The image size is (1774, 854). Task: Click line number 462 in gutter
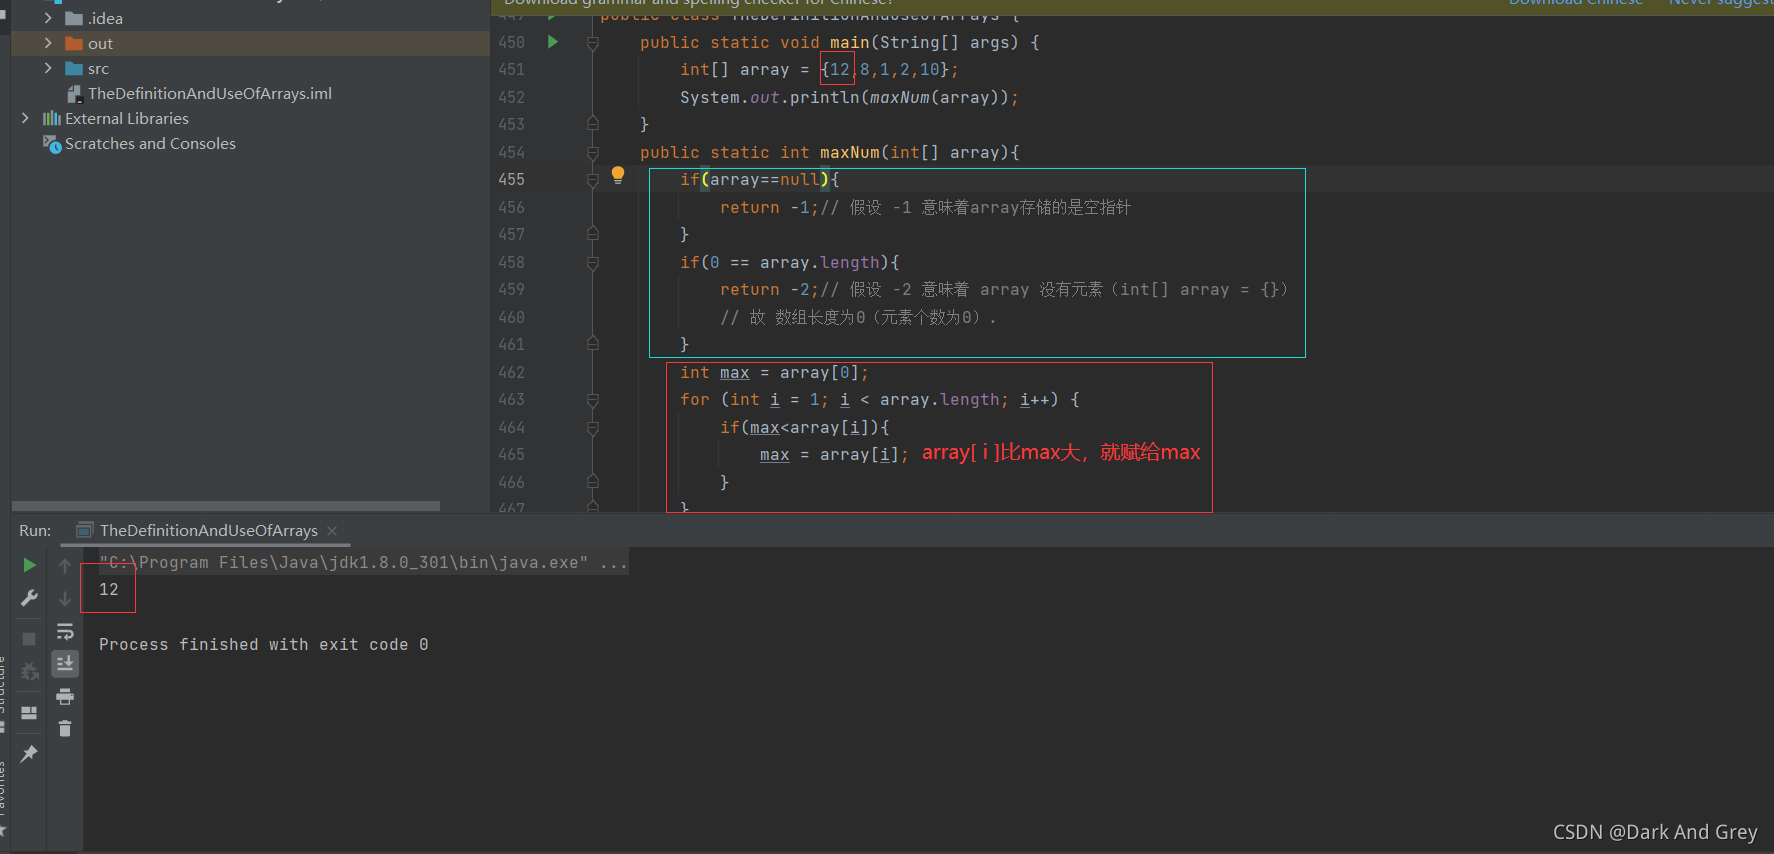click(x=511, y=373)
